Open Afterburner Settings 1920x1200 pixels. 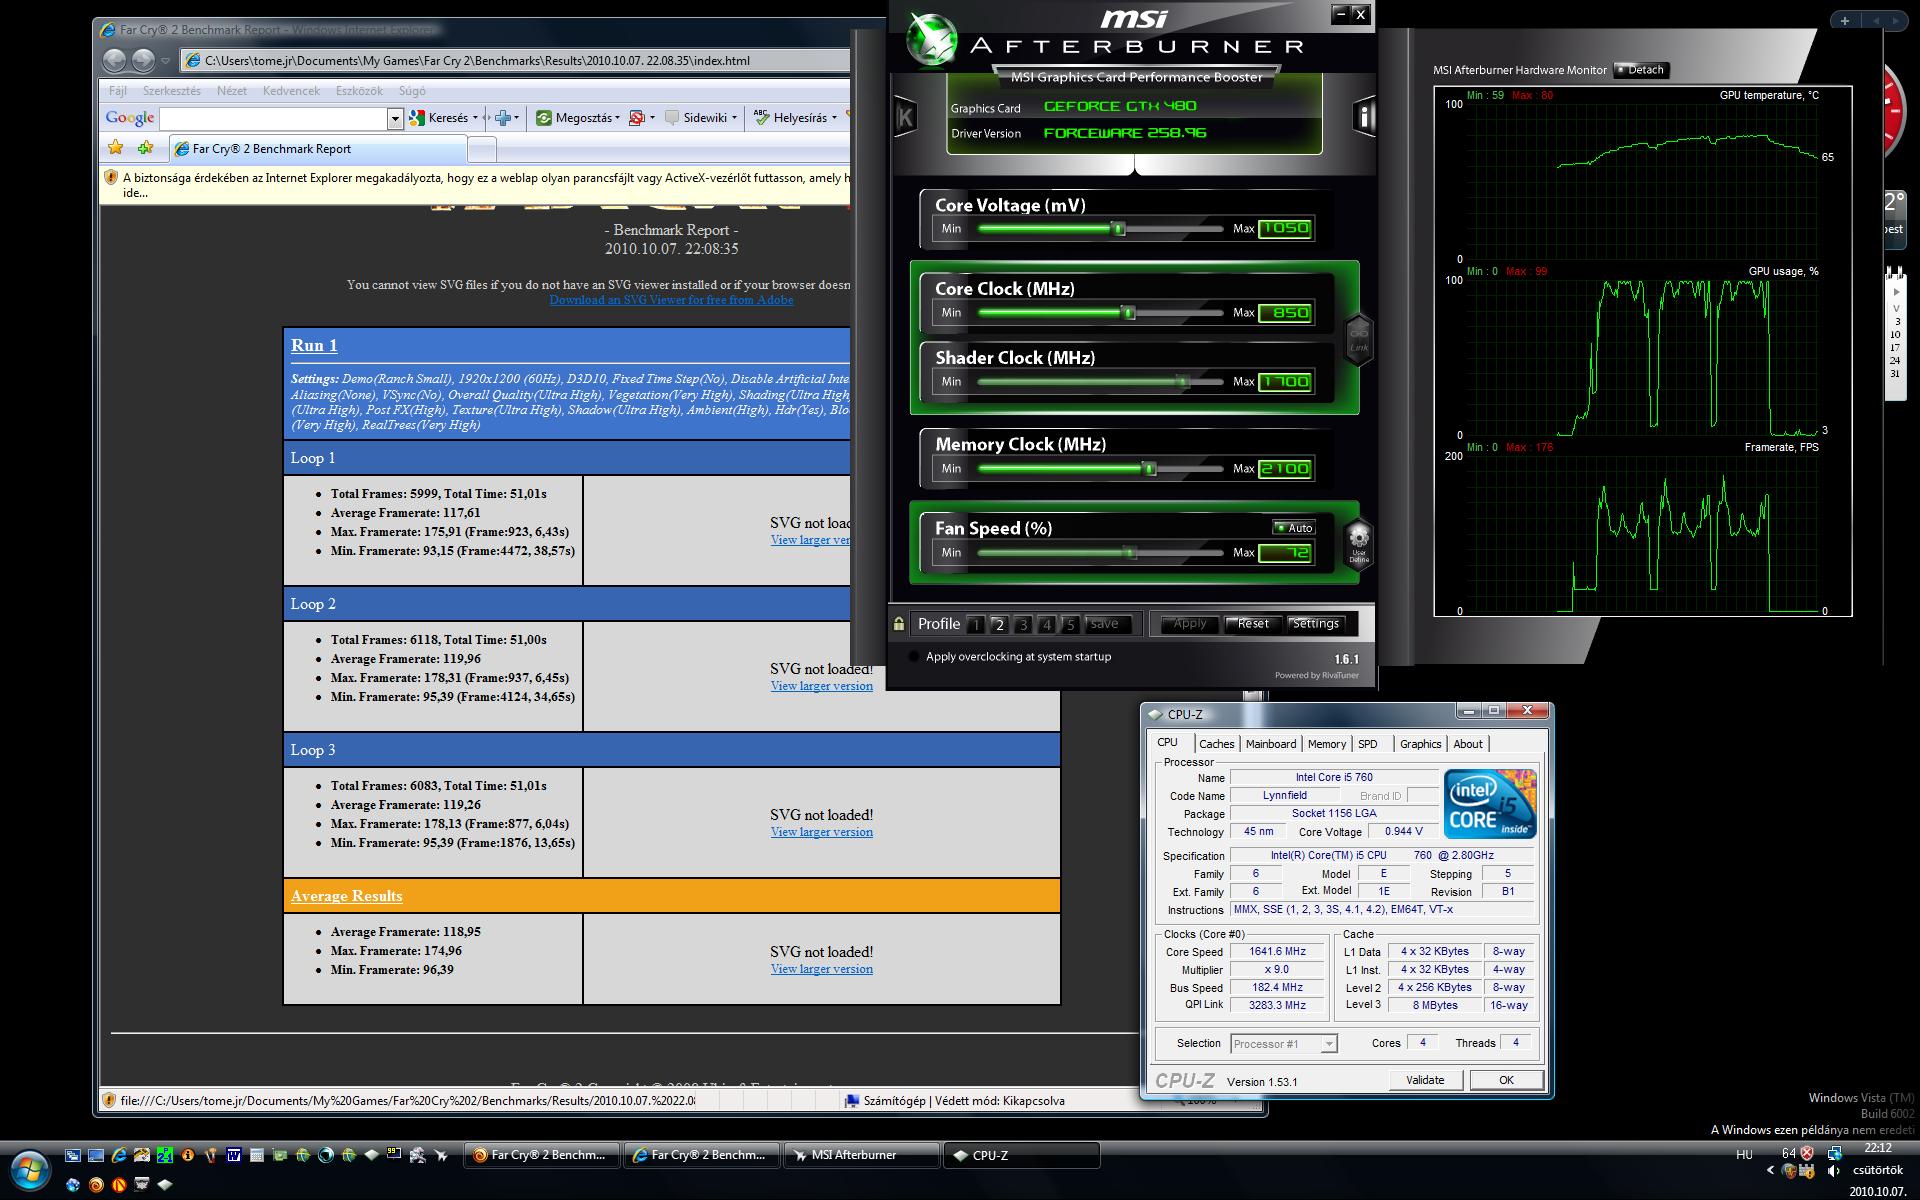pos(1315,624)
